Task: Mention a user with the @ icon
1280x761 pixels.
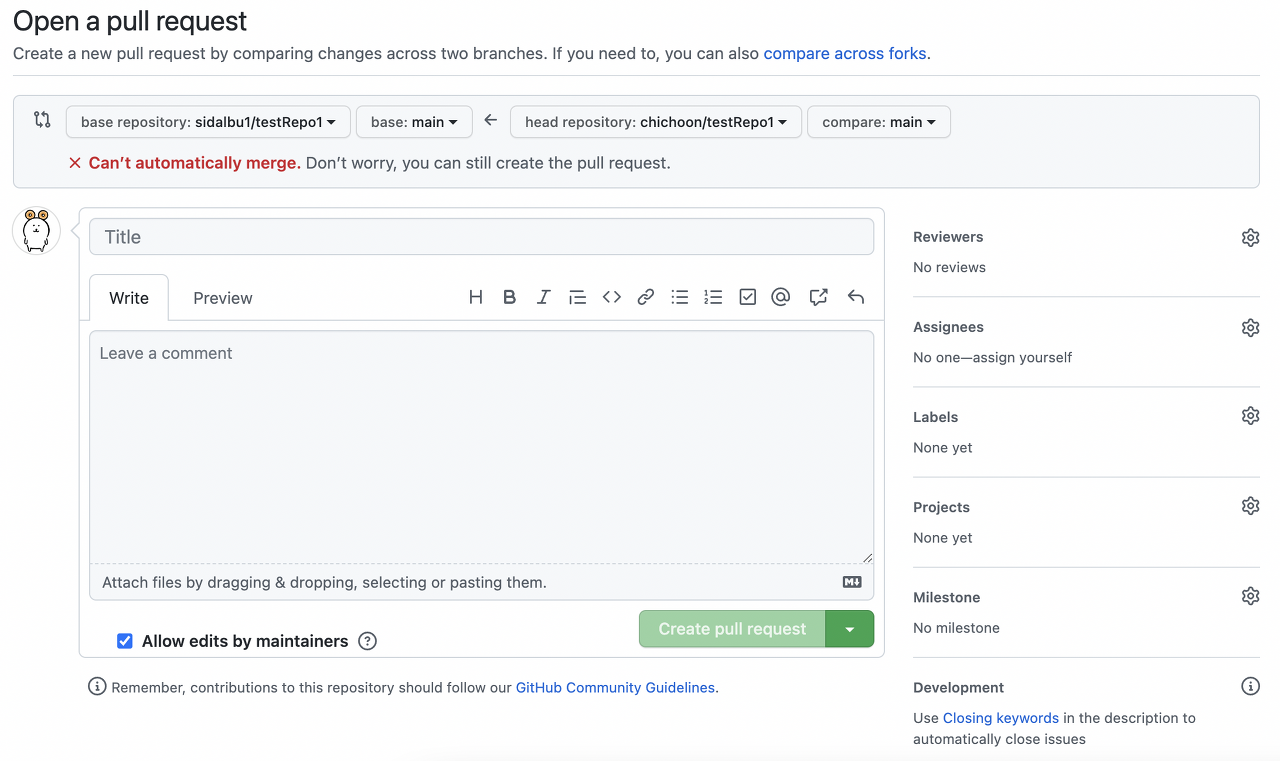Action: (781, 297)
